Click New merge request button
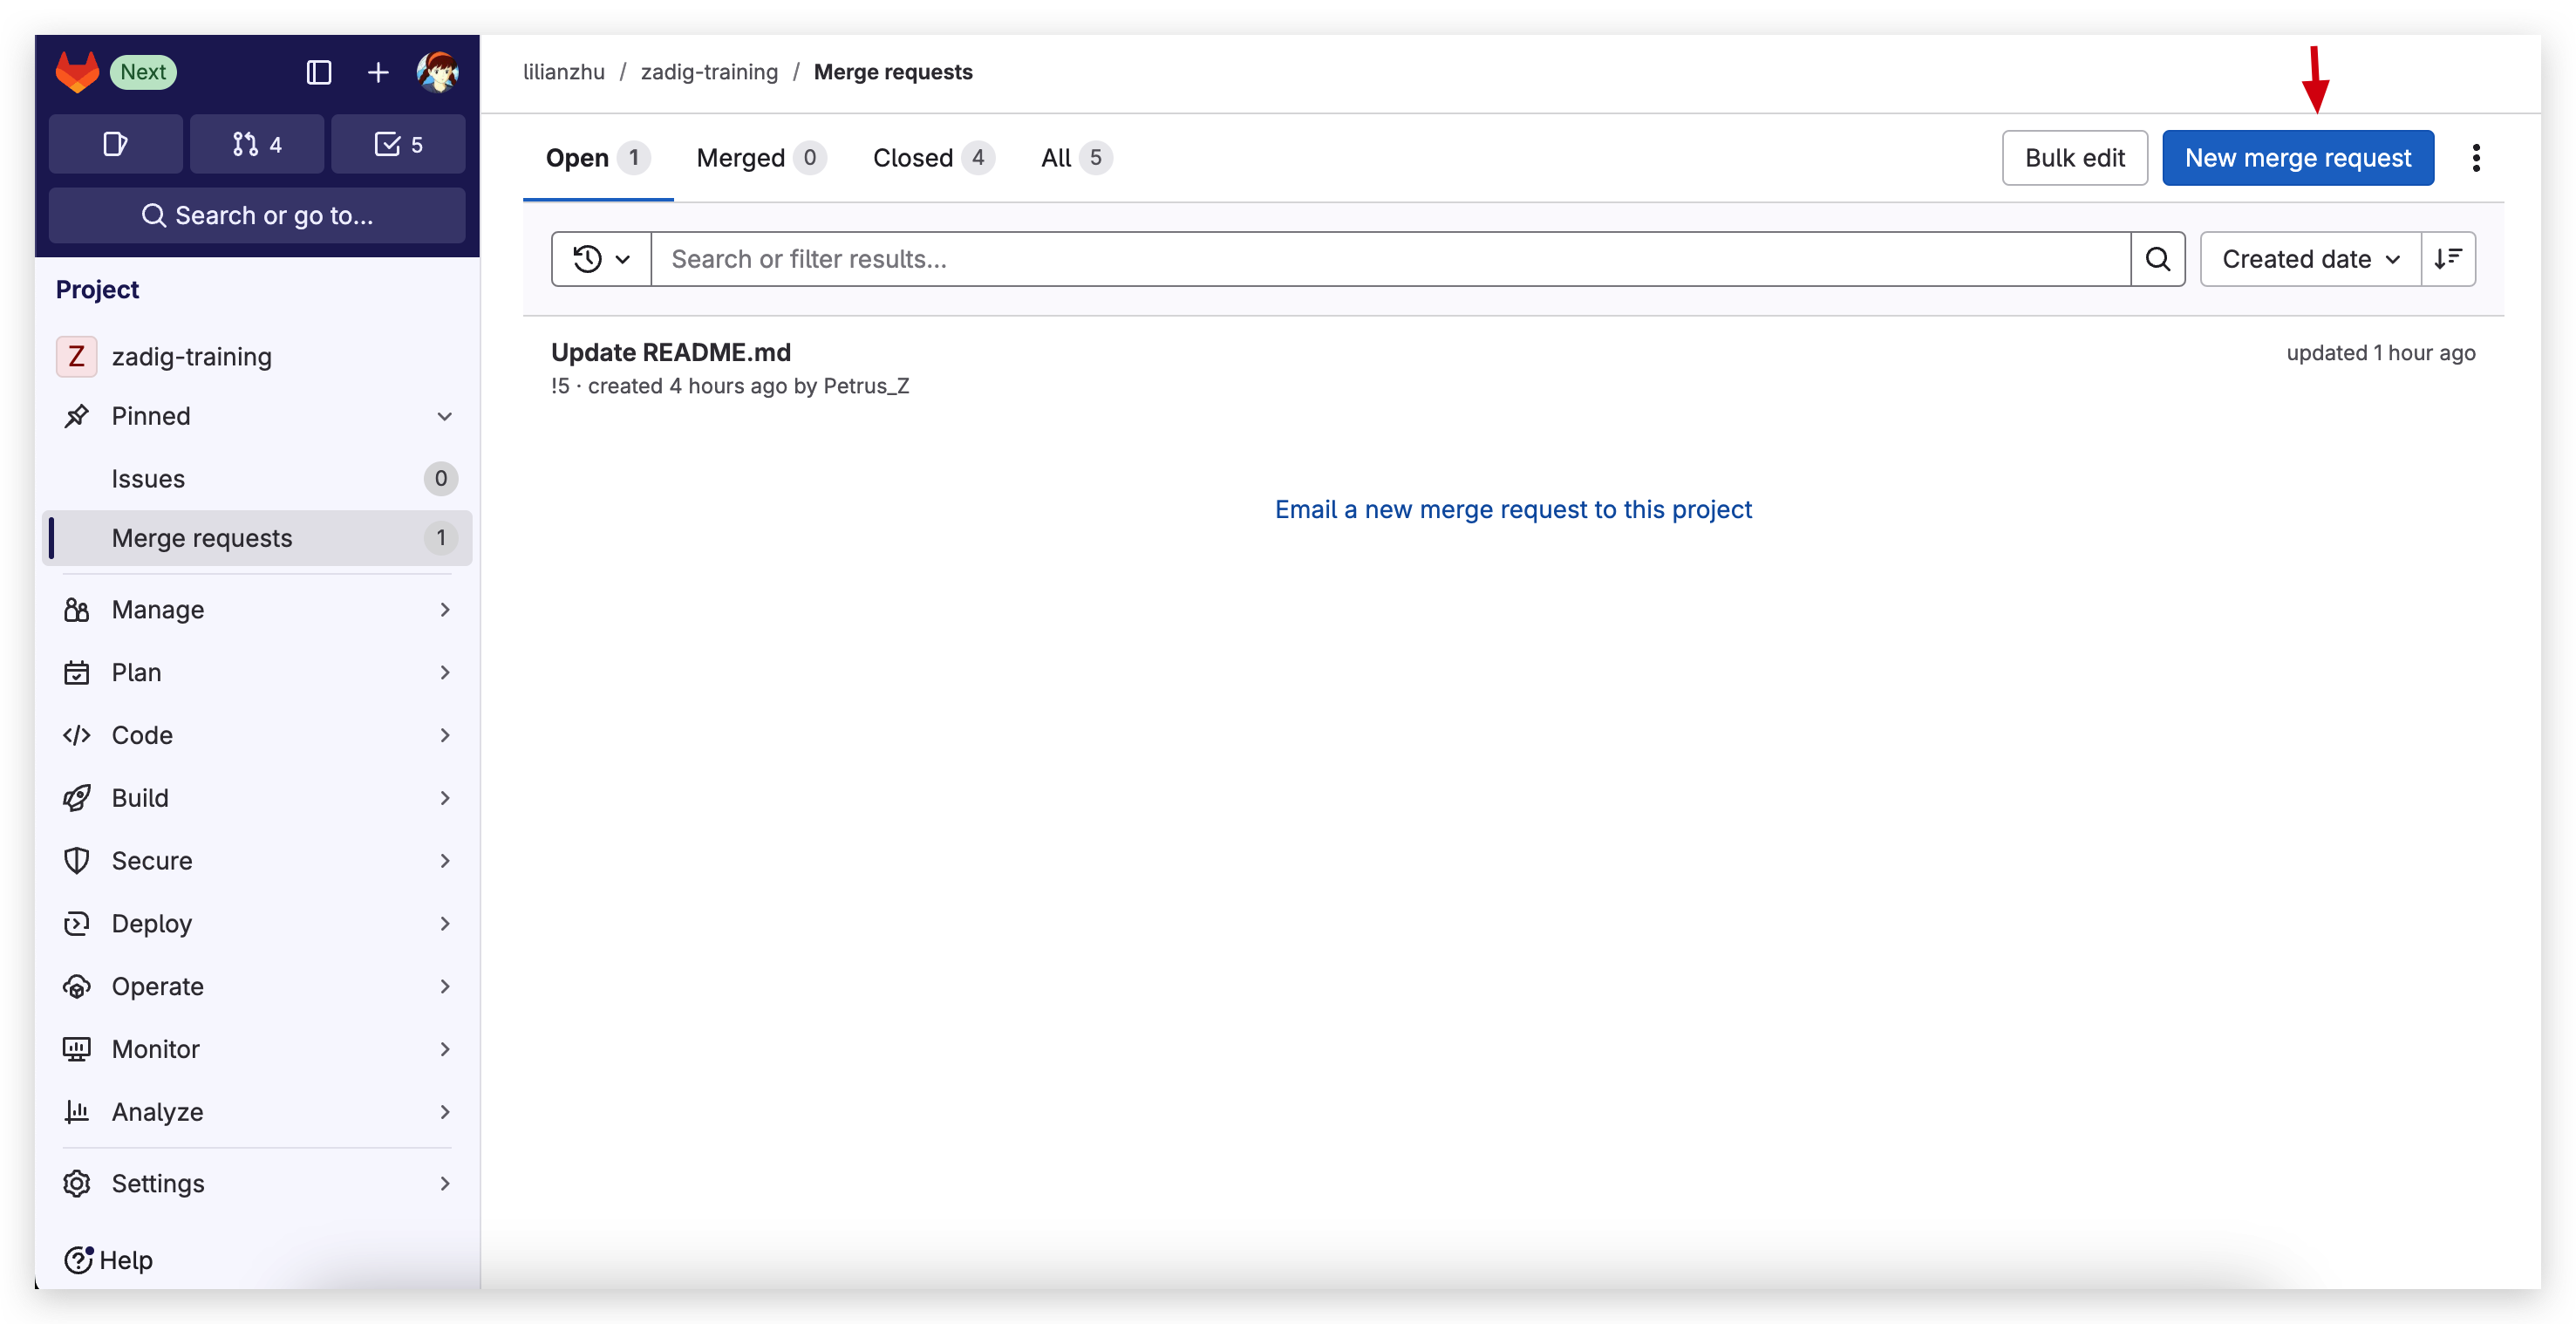The width and height of the screenshot is (2576, 1324). click(2298, 158)
